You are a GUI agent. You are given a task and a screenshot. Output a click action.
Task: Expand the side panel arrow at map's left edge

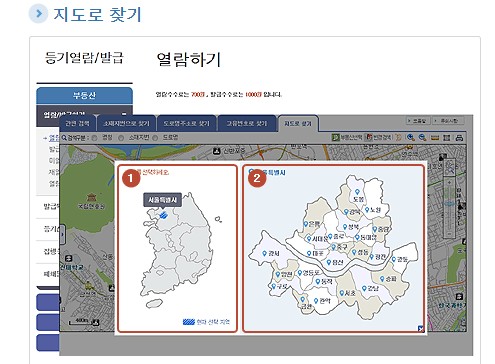point(62,234)
